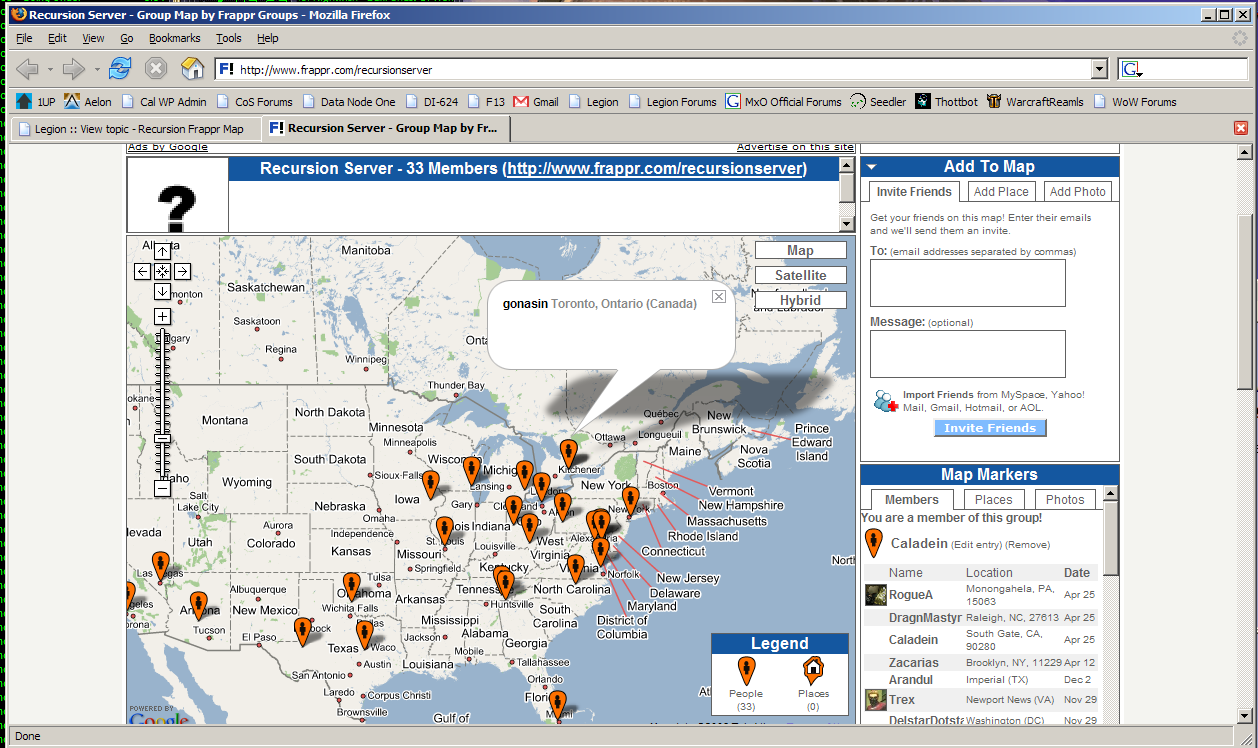Viewport: 1258px width, 748px height.
Task: Open the search engine selector dropdown
Action: pyautogui.click(x=1133, y=70)
